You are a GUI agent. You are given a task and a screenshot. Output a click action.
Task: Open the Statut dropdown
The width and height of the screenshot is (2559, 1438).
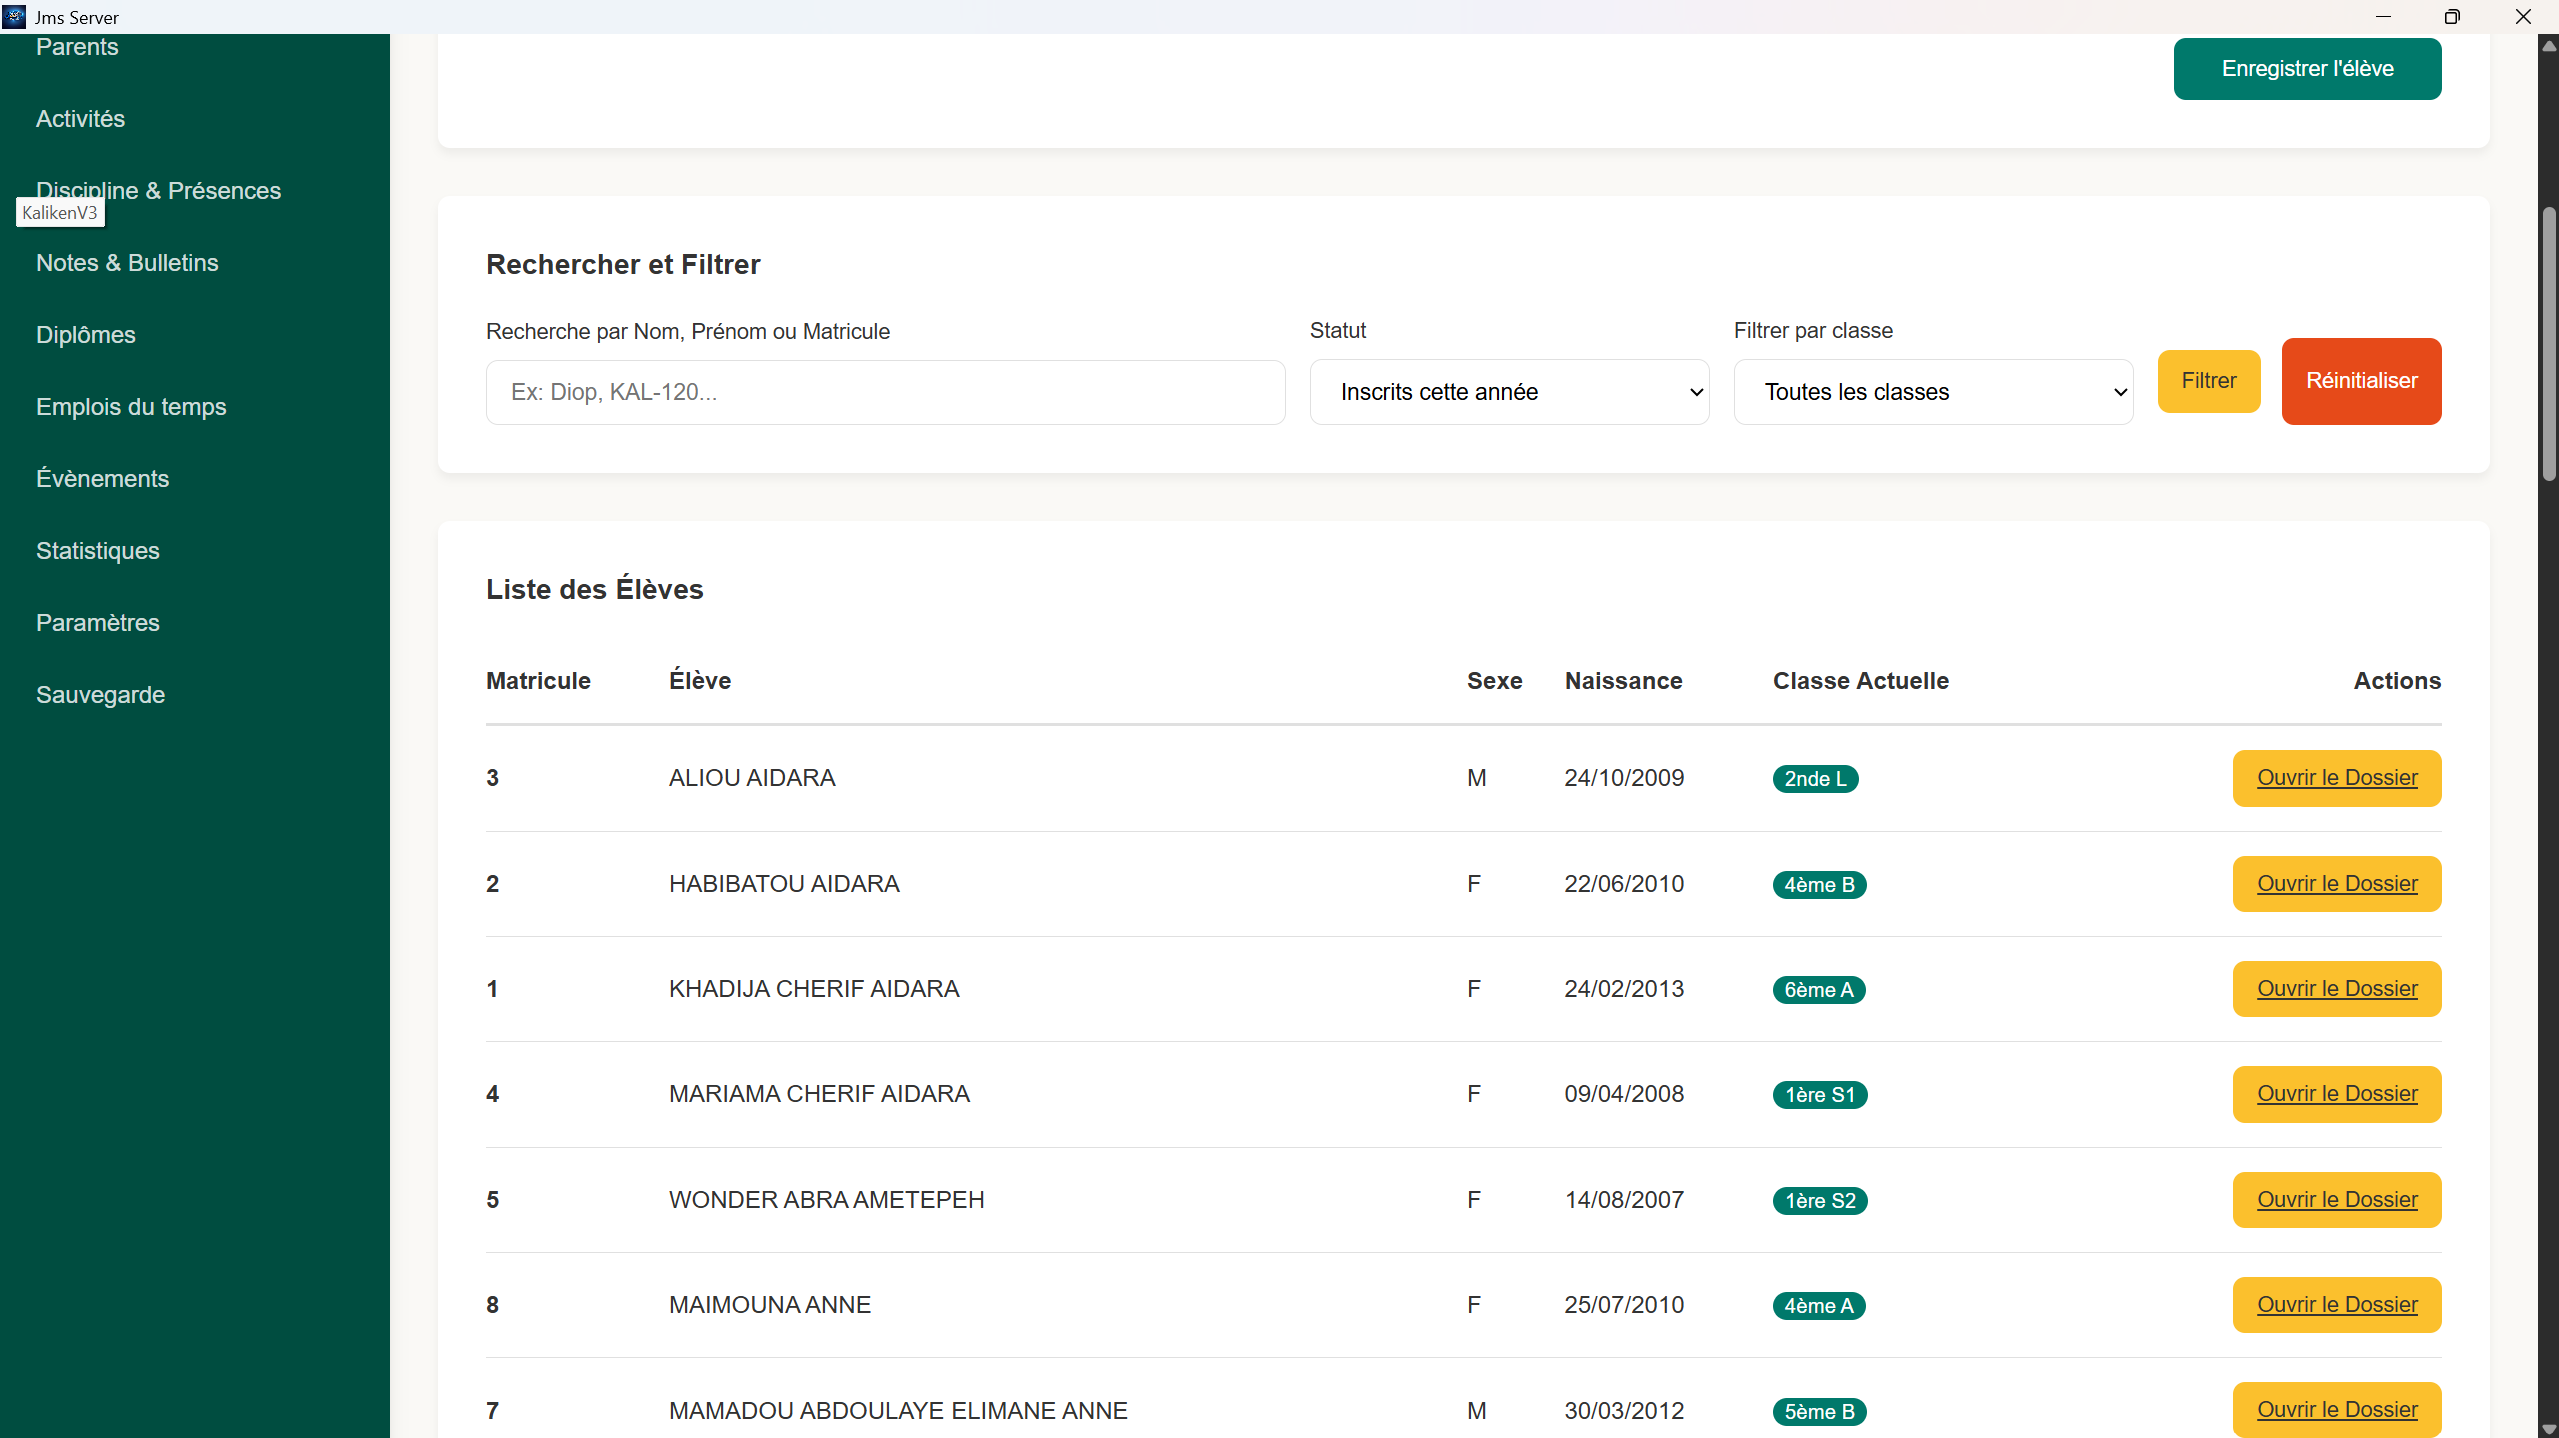pos(1509,392)
